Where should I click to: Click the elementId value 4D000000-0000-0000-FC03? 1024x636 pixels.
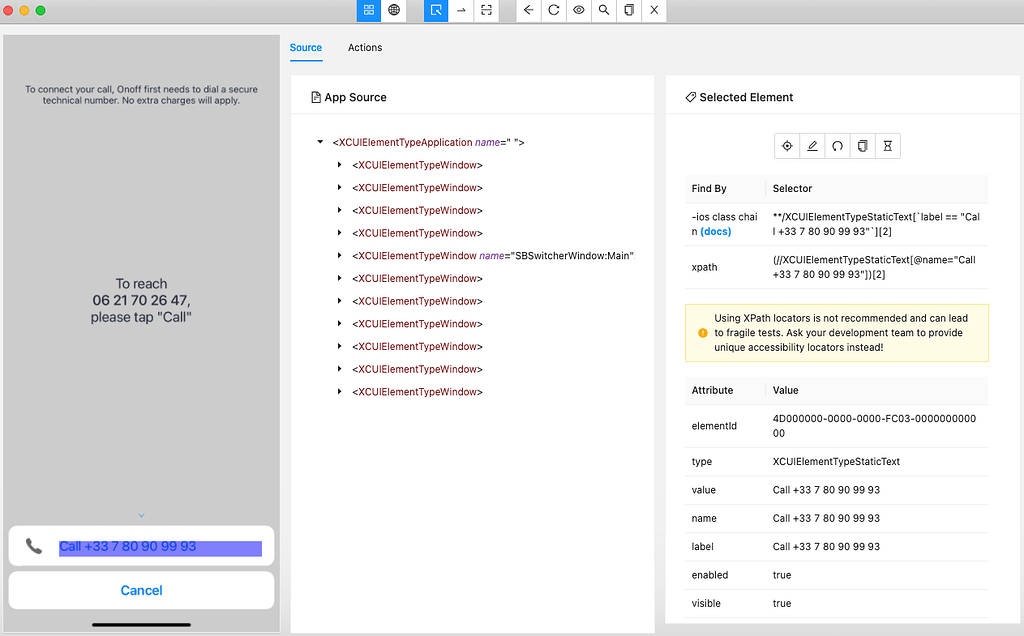[x=874, y=426]
